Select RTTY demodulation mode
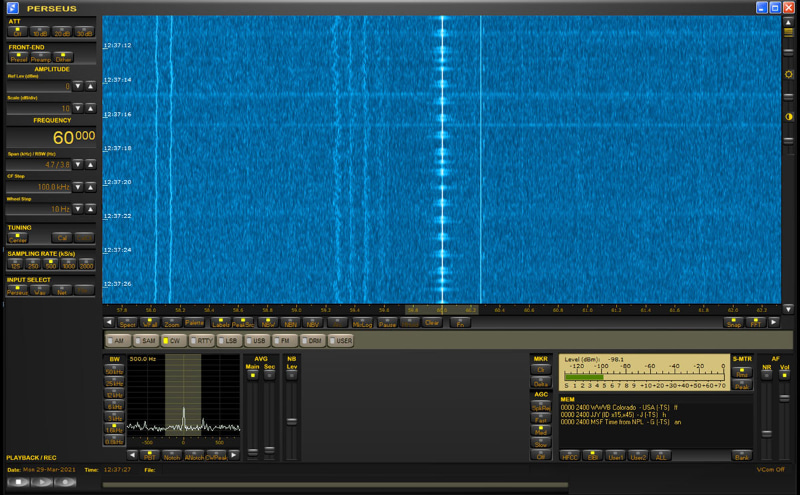This screenshot has height=495, width=800. click(x=202, y=340)
